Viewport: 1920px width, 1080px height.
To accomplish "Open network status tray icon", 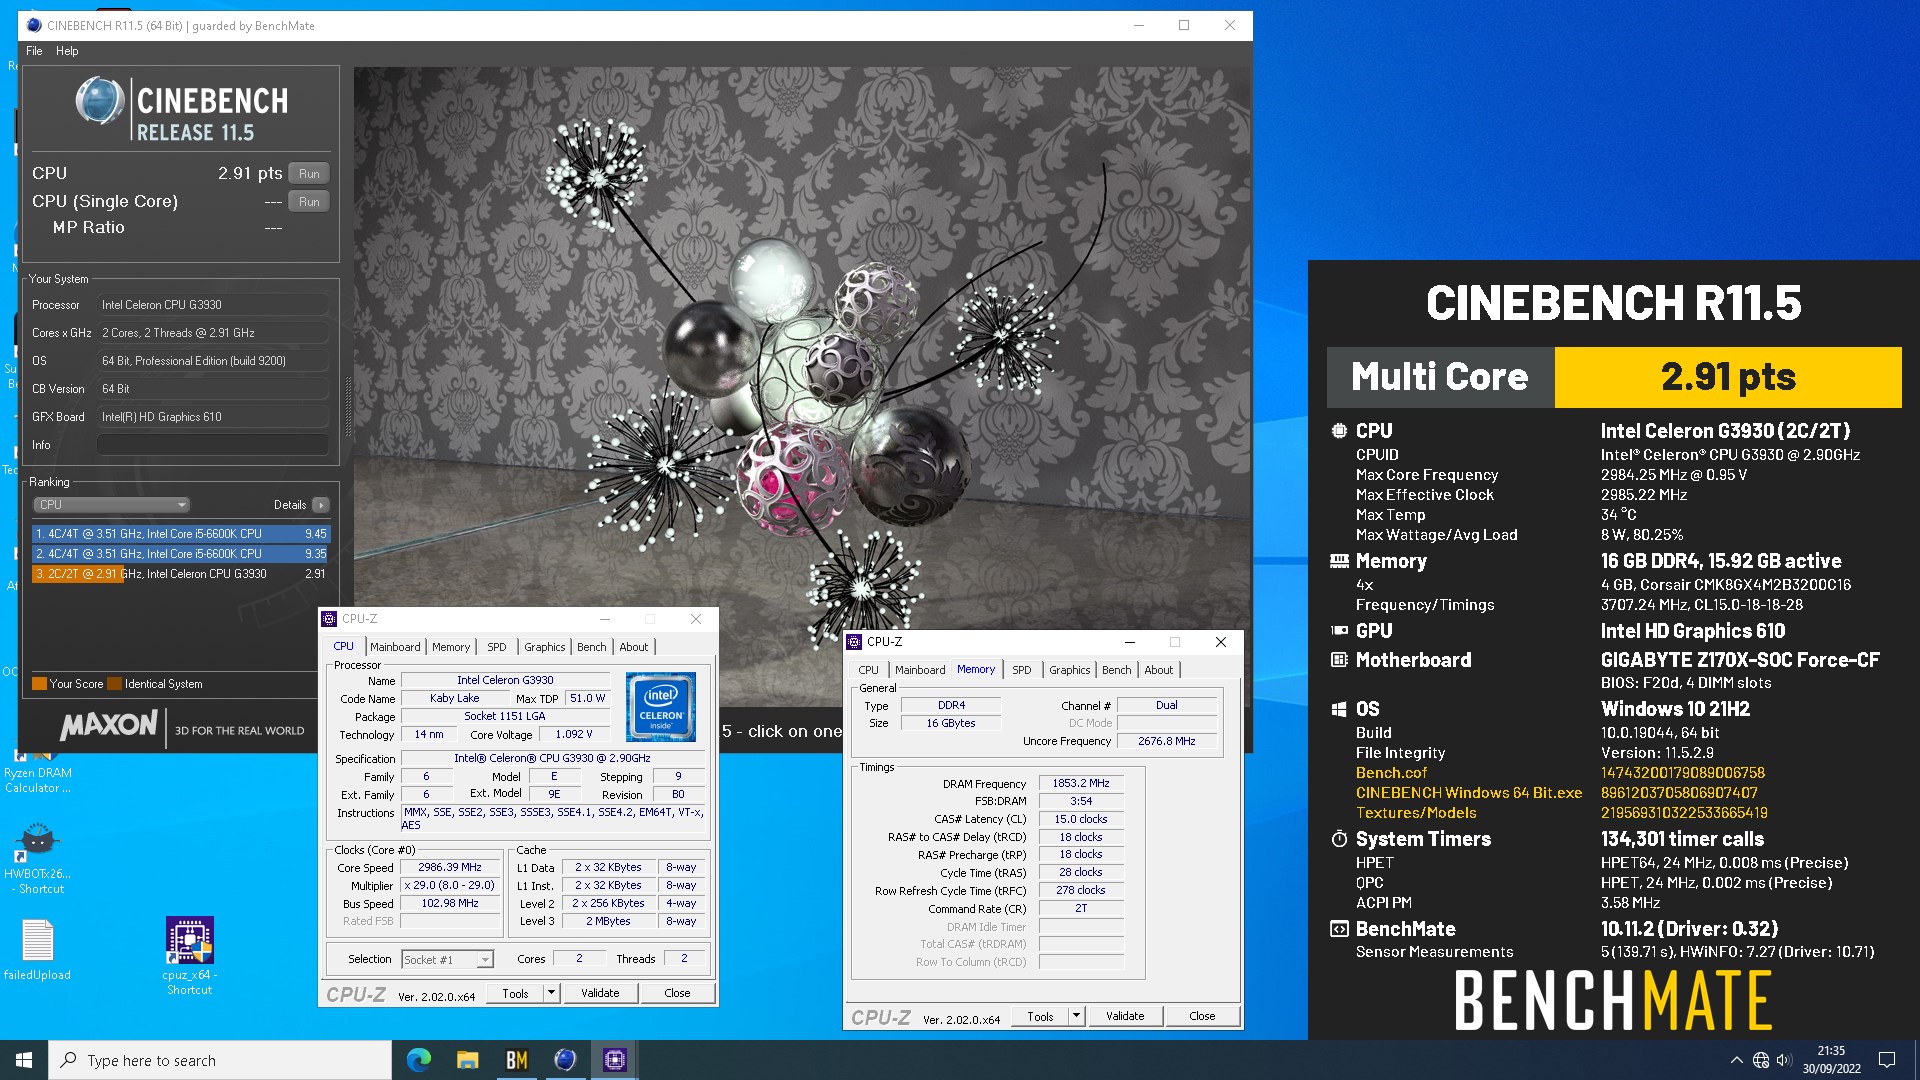I will click(x=1761, y=1060).
